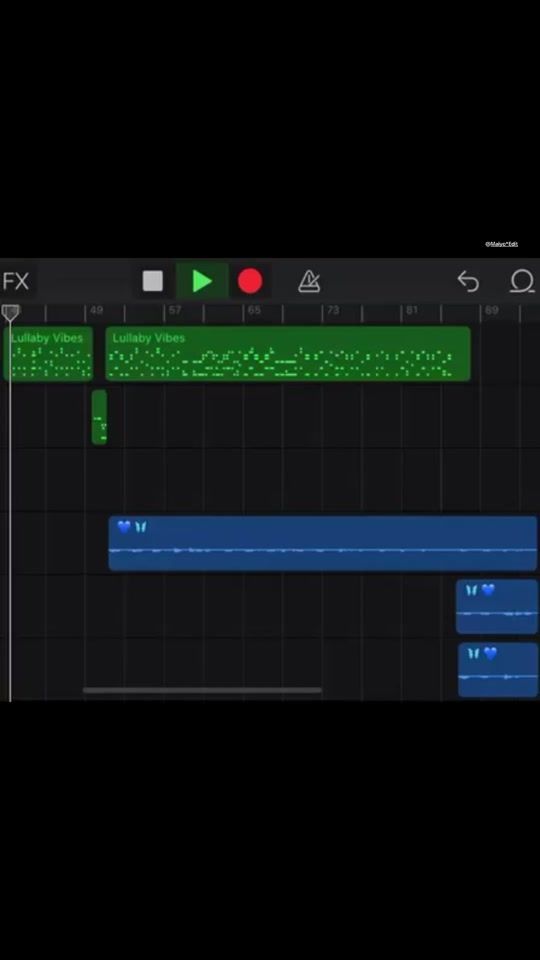
Task: Stop playback with the square button
Action: [153, 282]
